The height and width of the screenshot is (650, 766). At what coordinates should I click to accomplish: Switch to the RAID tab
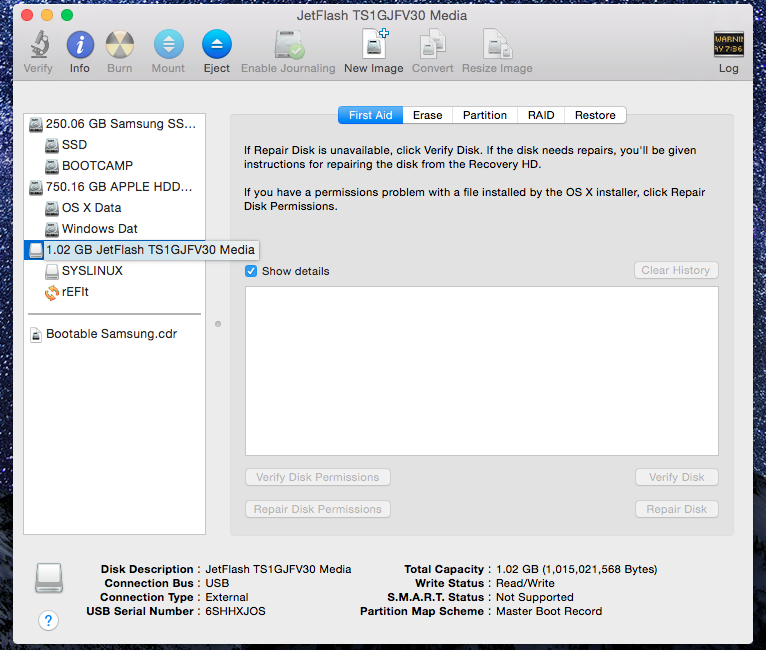[x=541, y=115]
